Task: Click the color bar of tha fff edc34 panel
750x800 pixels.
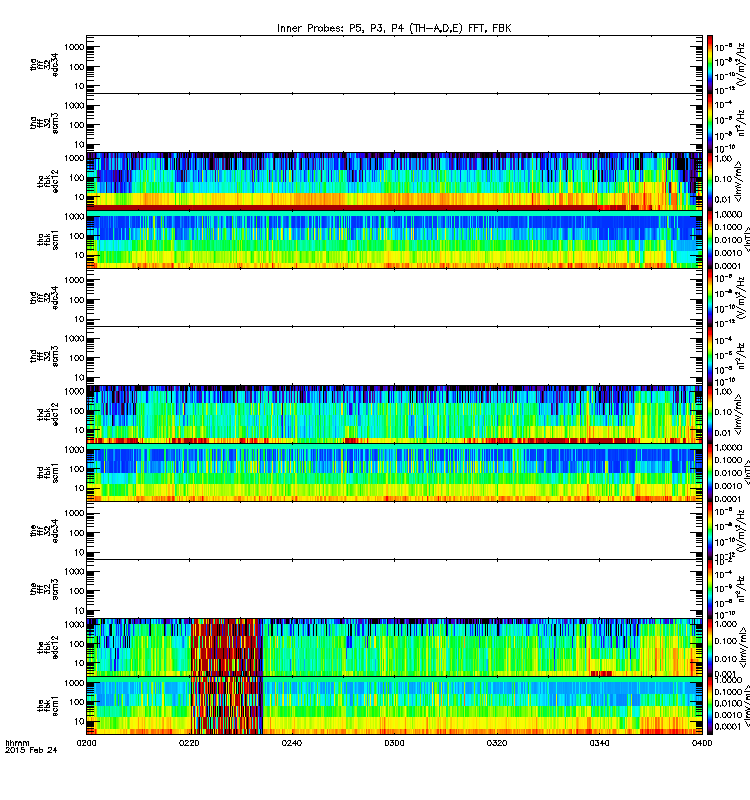Action: pyautogui.click(x=710, y=64)
